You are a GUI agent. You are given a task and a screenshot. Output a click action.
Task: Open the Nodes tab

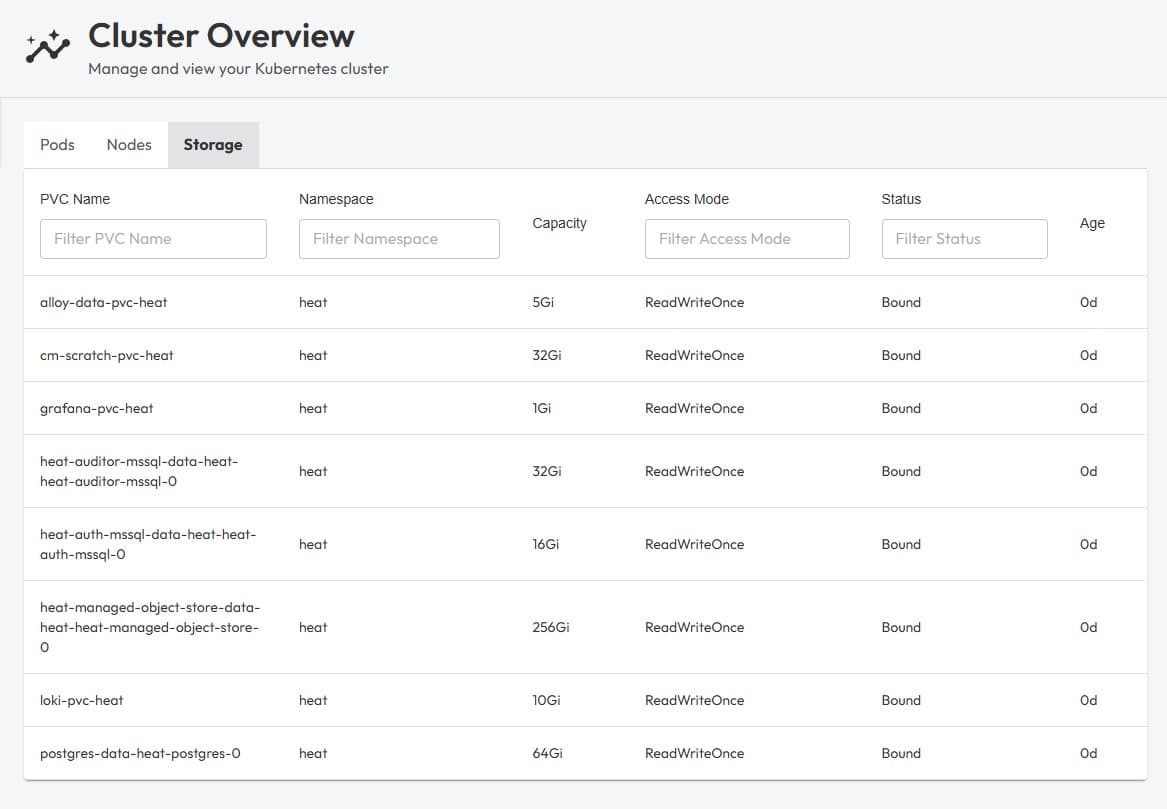[x=129, y=145]
